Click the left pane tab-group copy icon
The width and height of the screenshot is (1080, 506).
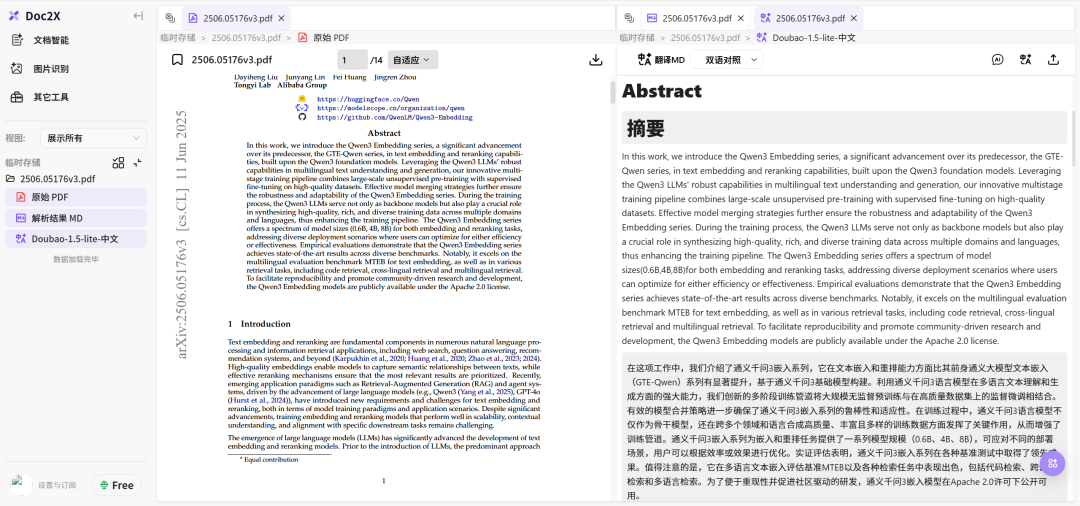point(169,18)
